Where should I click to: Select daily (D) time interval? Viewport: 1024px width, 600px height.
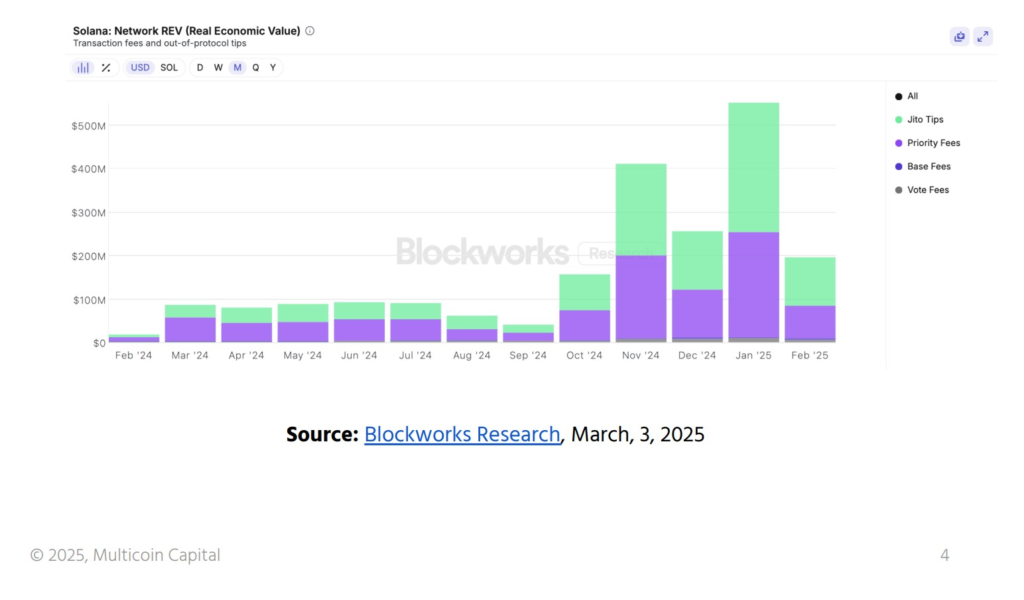click(199, 68)
